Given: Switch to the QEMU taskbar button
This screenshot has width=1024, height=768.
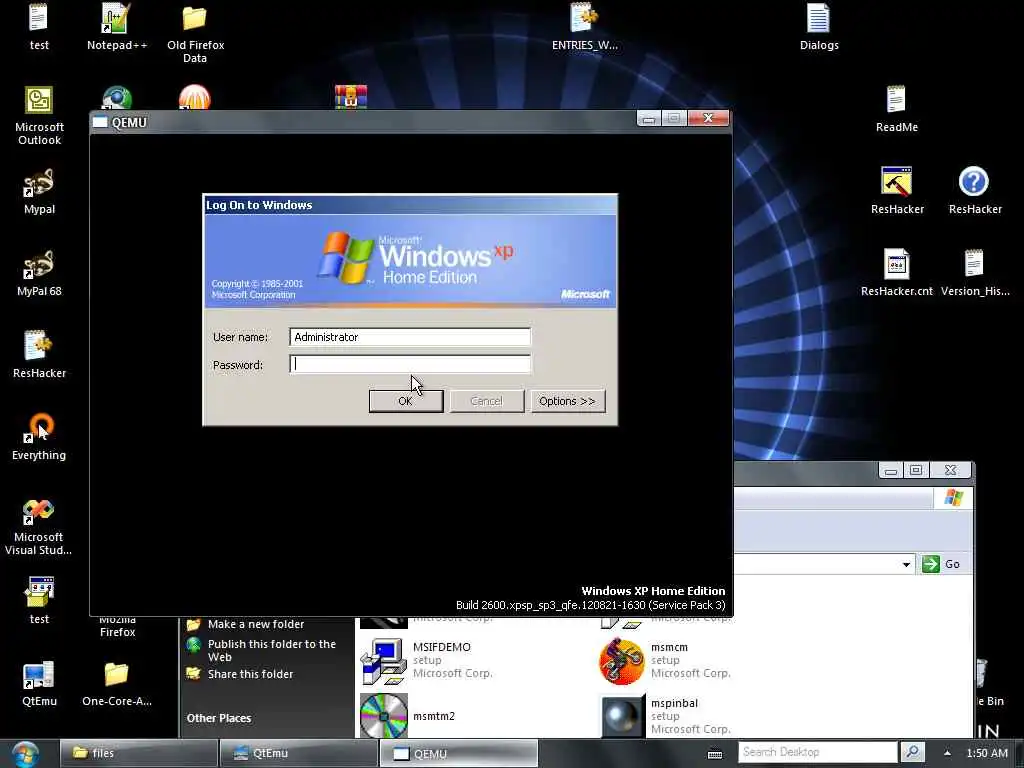Looking at the screenshot, I should (458, 753).
